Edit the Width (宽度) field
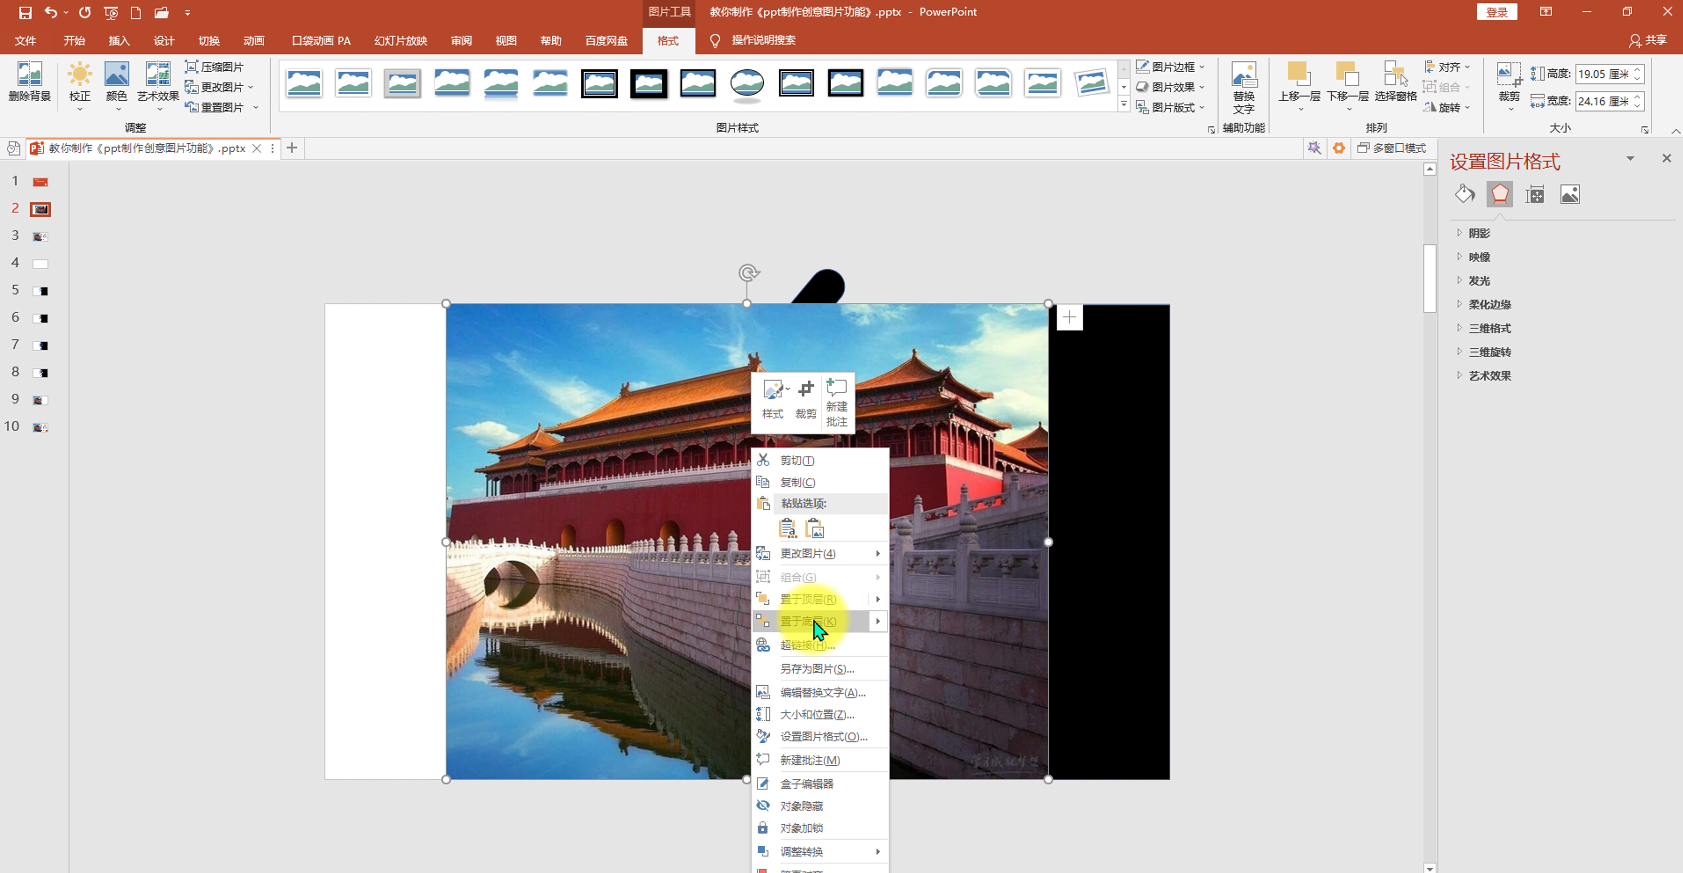 [x=1609, y=101]
